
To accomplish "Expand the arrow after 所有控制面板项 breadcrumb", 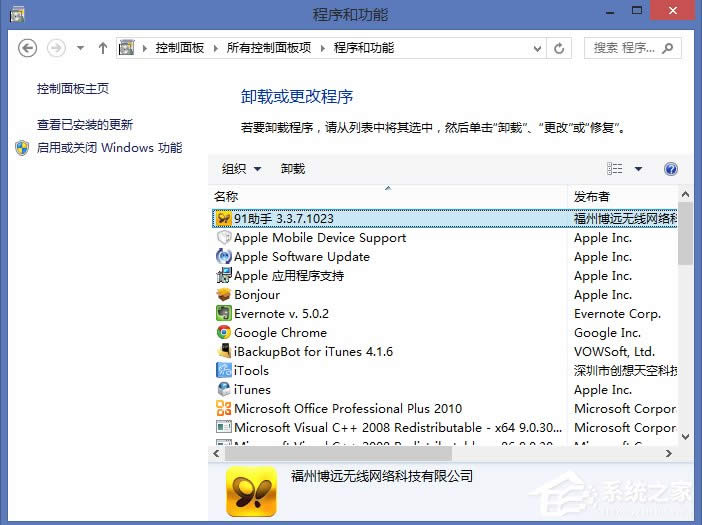I will click(x=323, y=48).
